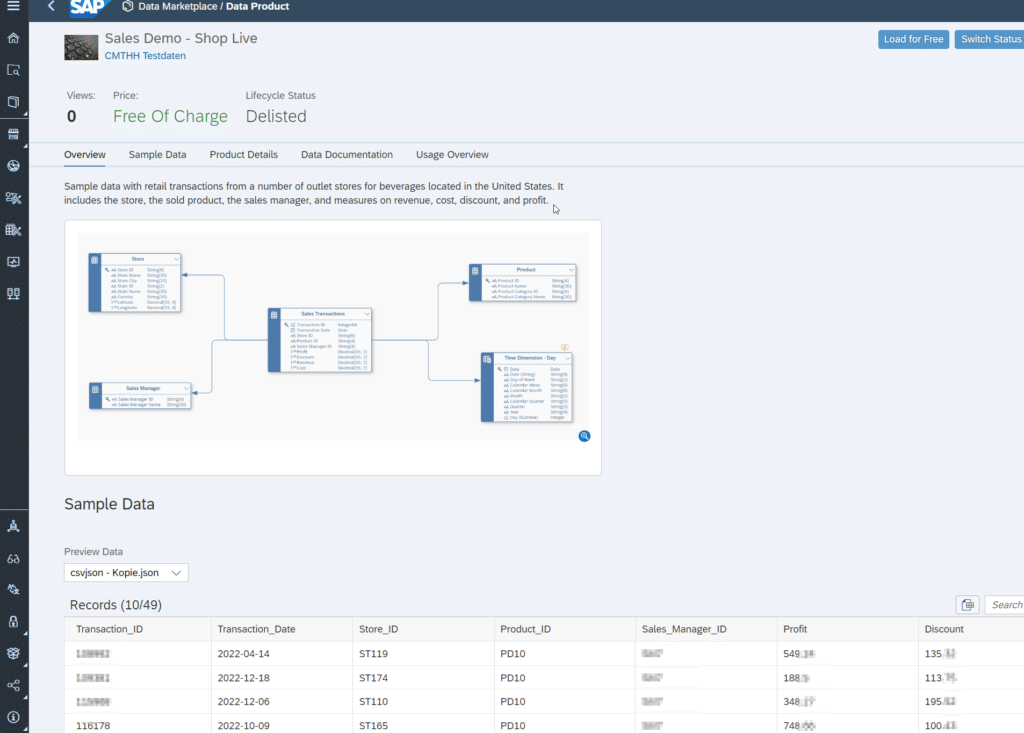The height and width of the screenshot is (733, 1024).
Task: Open Home from the sidebar
Action: [13, 38]
